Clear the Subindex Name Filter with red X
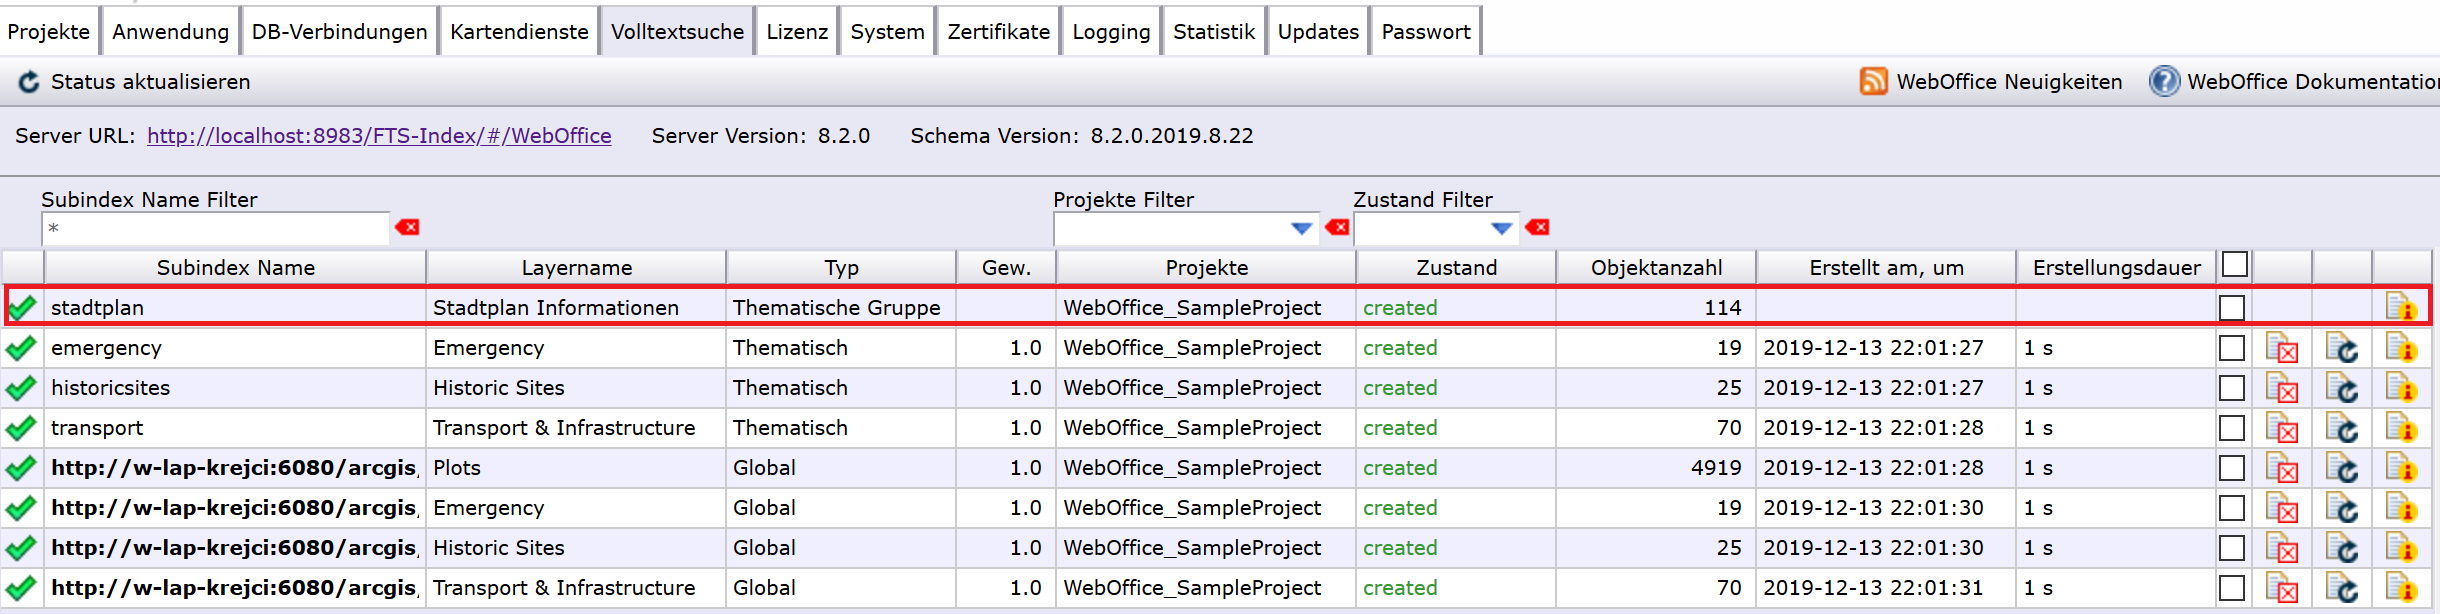2440x614 pixels. [x=407, y=228]
